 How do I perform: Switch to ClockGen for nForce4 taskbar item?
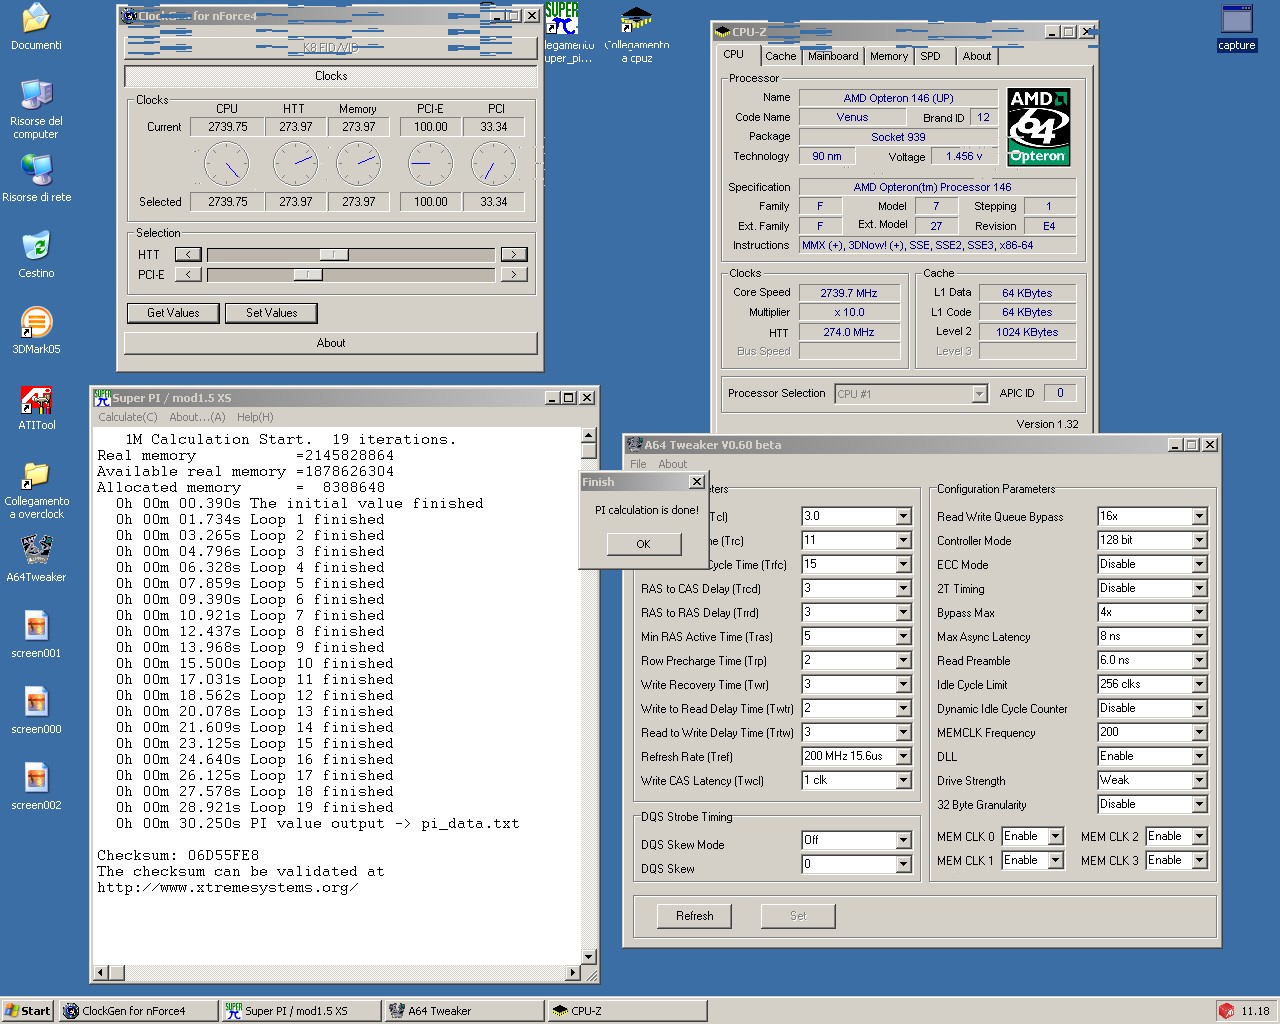point(138,1011)
